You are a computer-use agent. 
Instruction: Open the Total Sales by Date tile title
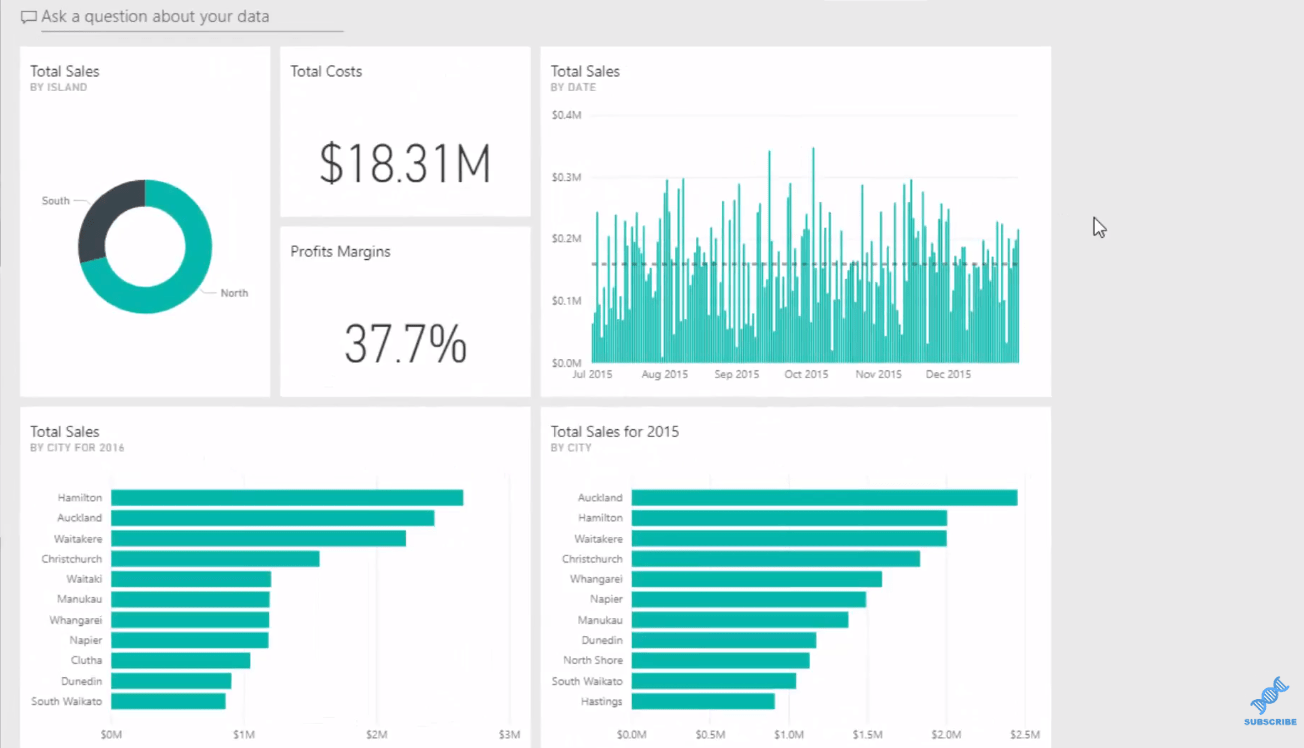tap(585, 71)
